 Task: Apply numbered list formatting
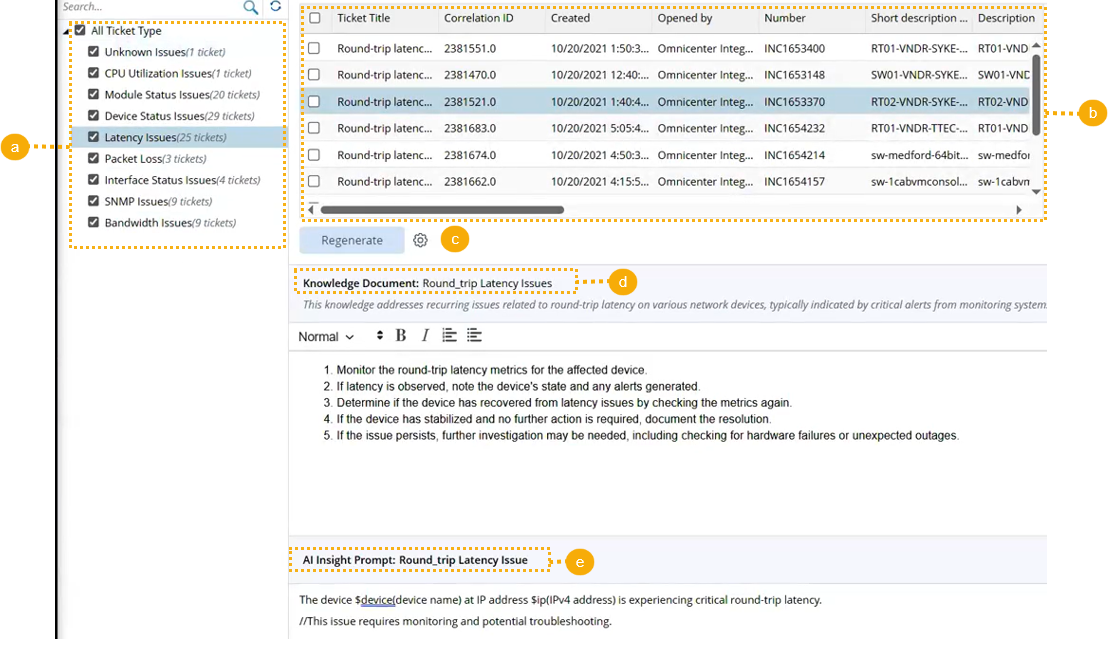click(x=450, y=336)
